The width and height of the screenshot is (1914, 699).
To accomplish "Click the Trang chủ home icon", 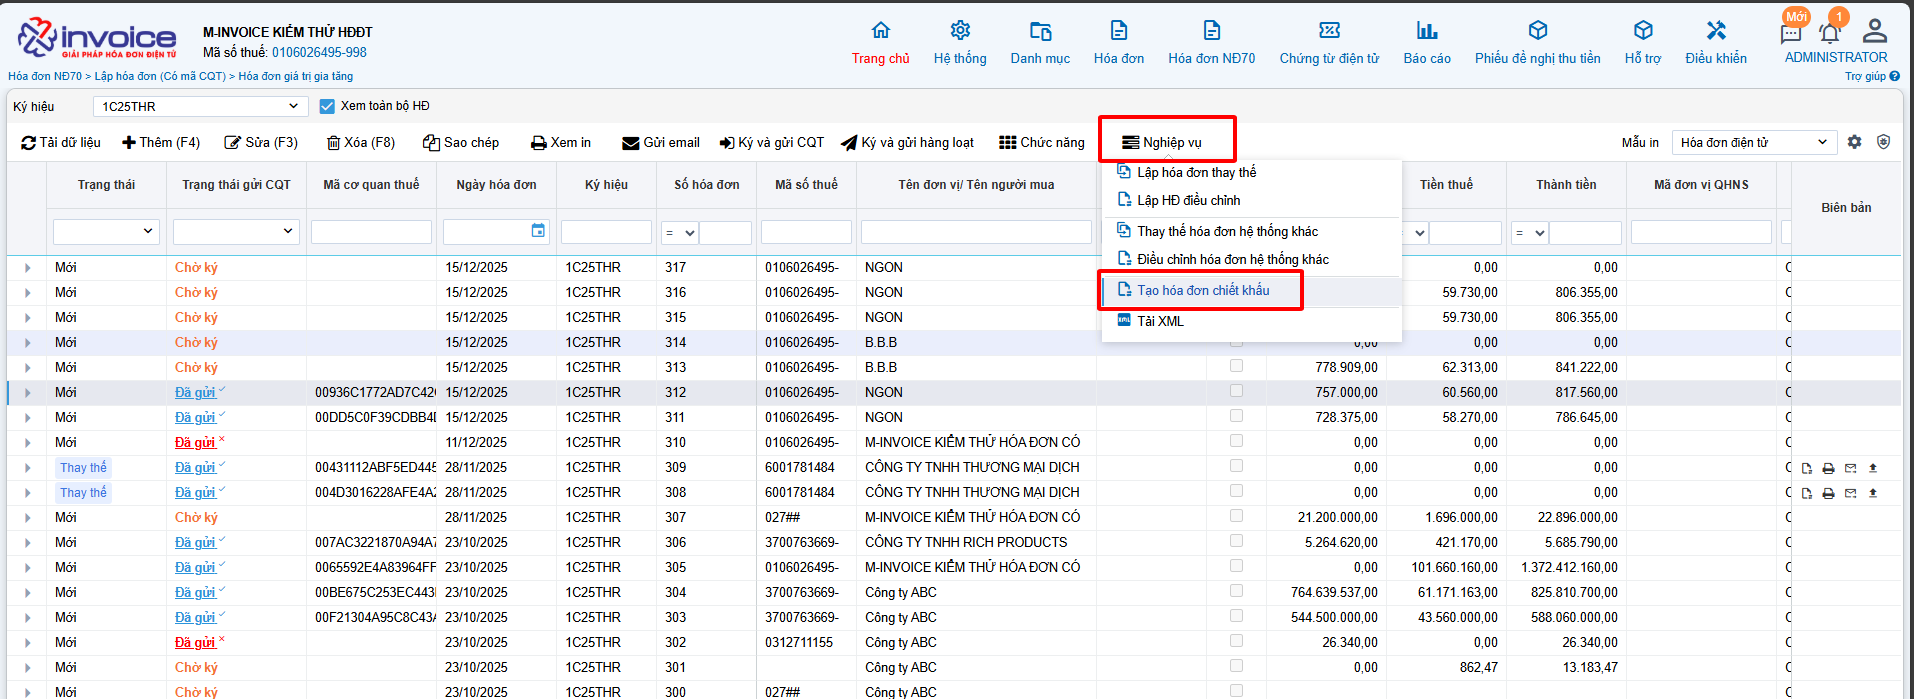I will 880,31.
